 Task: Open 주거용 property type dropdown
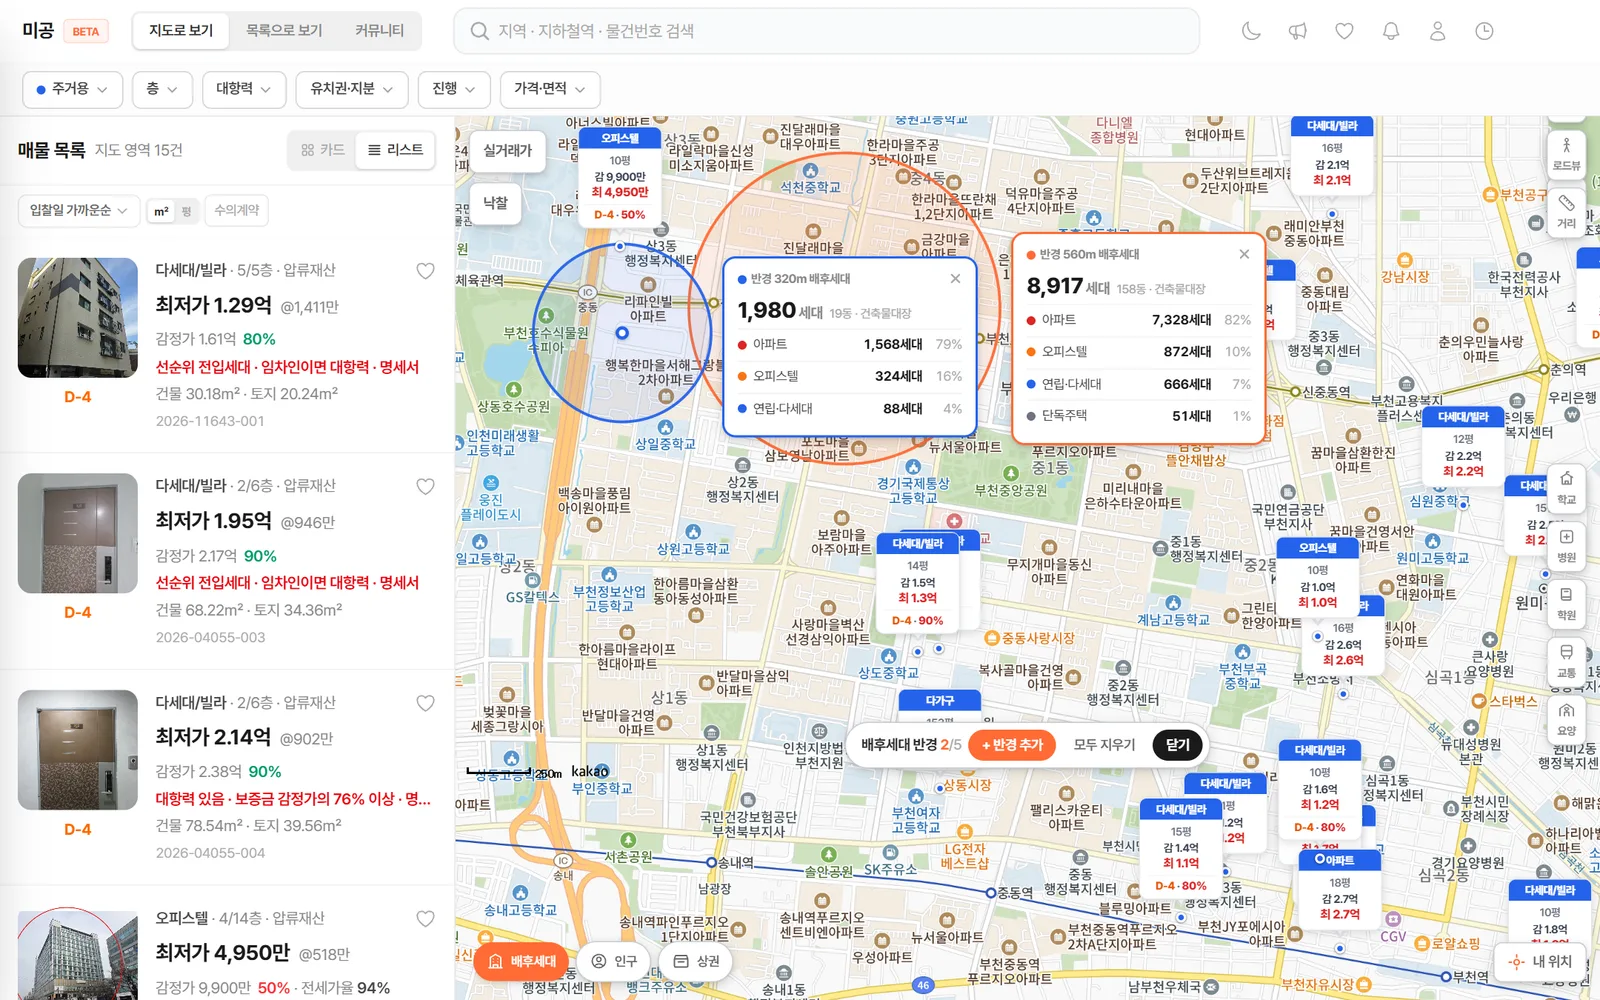point(72,89)
